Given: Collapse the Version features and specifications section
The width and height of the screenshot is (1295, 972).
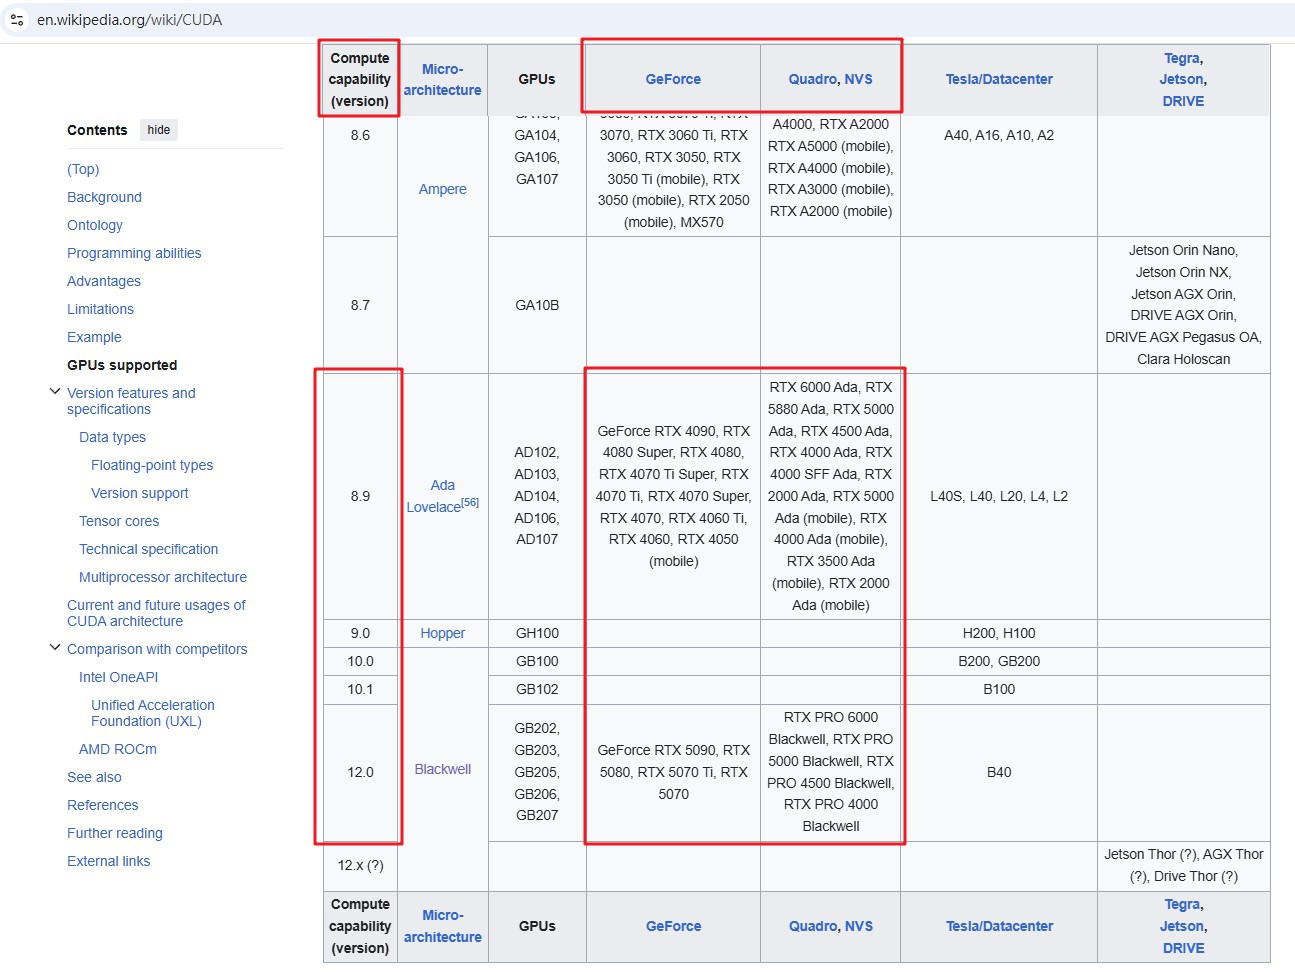Looking at the screenshot, I should (x=55, y=392).
